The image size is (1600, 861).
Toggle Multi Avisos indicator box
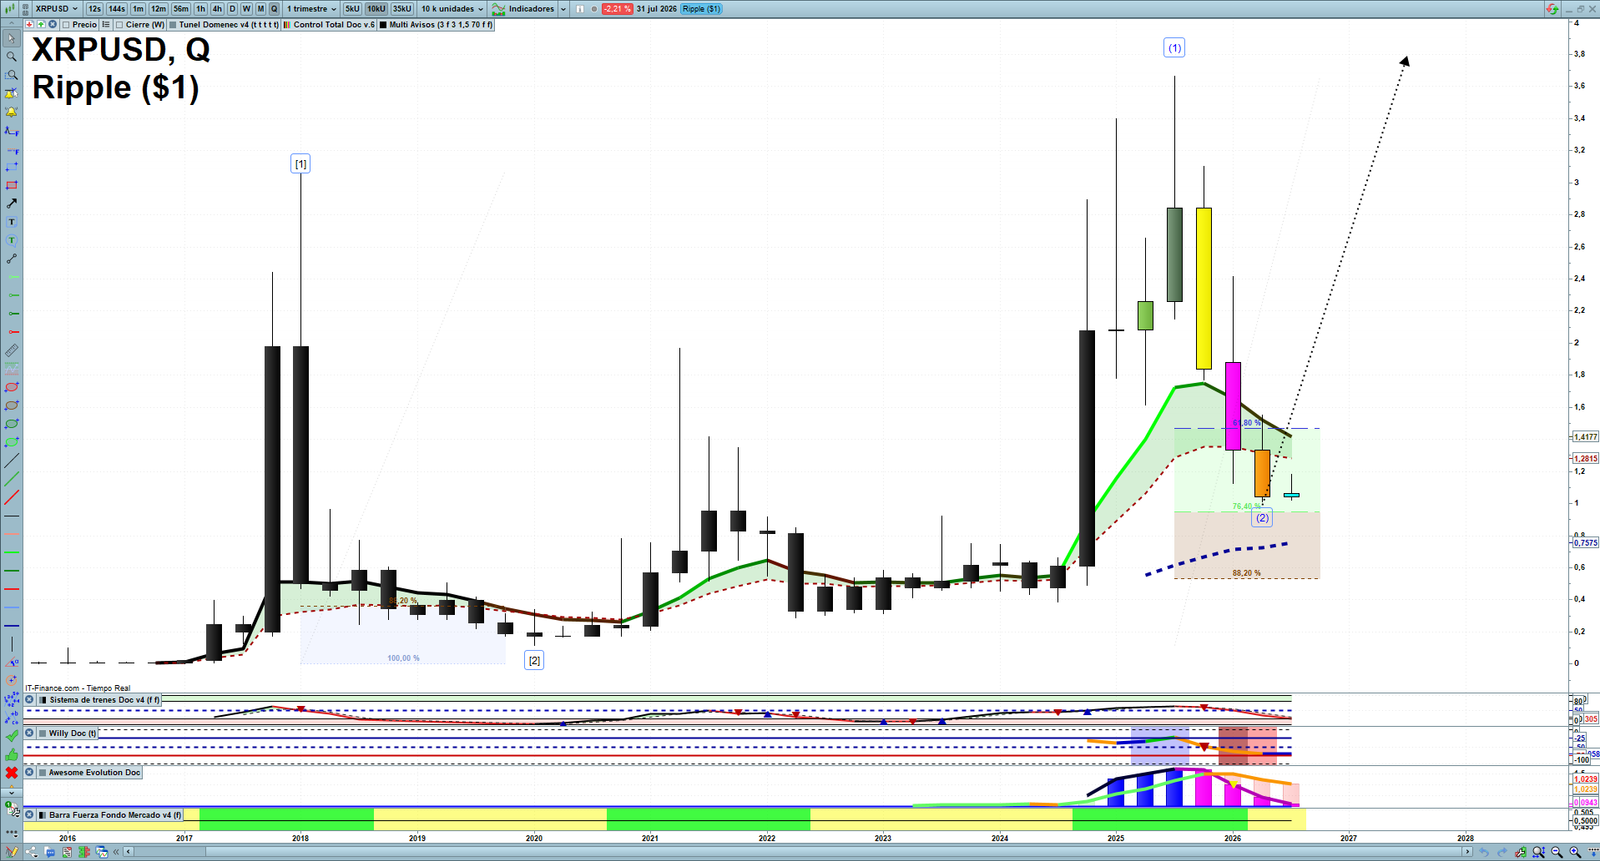(x=383, y=24)
